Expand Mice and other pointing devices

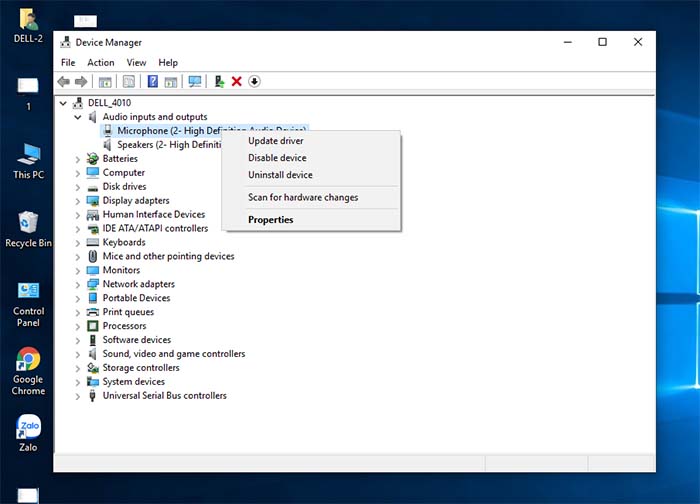click(78, 257)
